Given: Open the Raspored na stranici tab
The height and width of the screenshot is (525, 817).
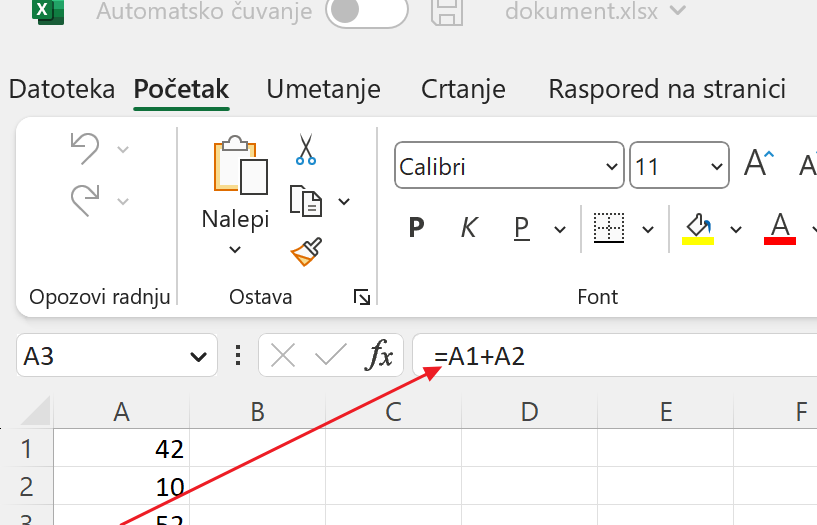Looking at the screenshot, I should [x=667, y=89].
